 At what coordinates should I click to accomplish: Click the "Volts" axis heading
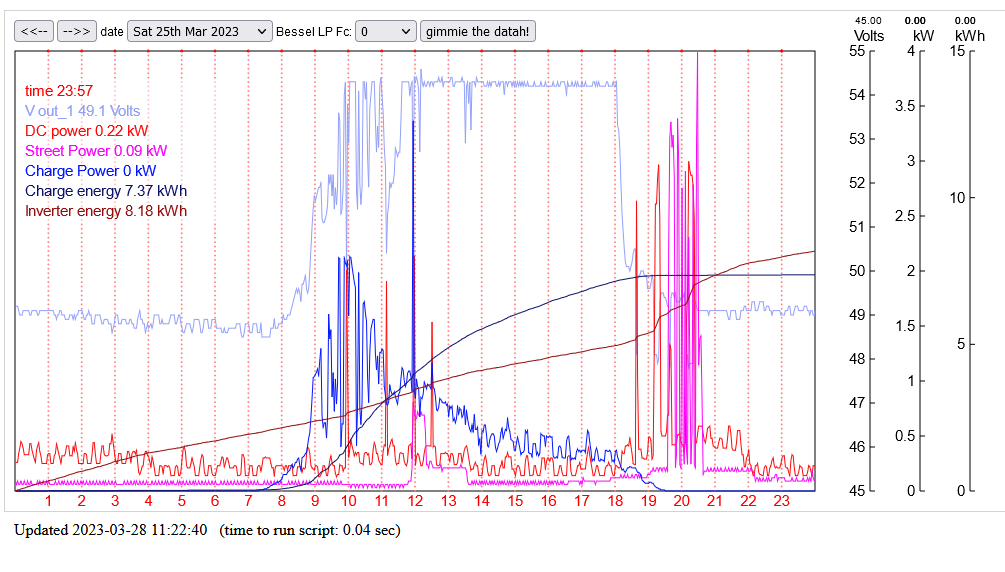[868, 36]
